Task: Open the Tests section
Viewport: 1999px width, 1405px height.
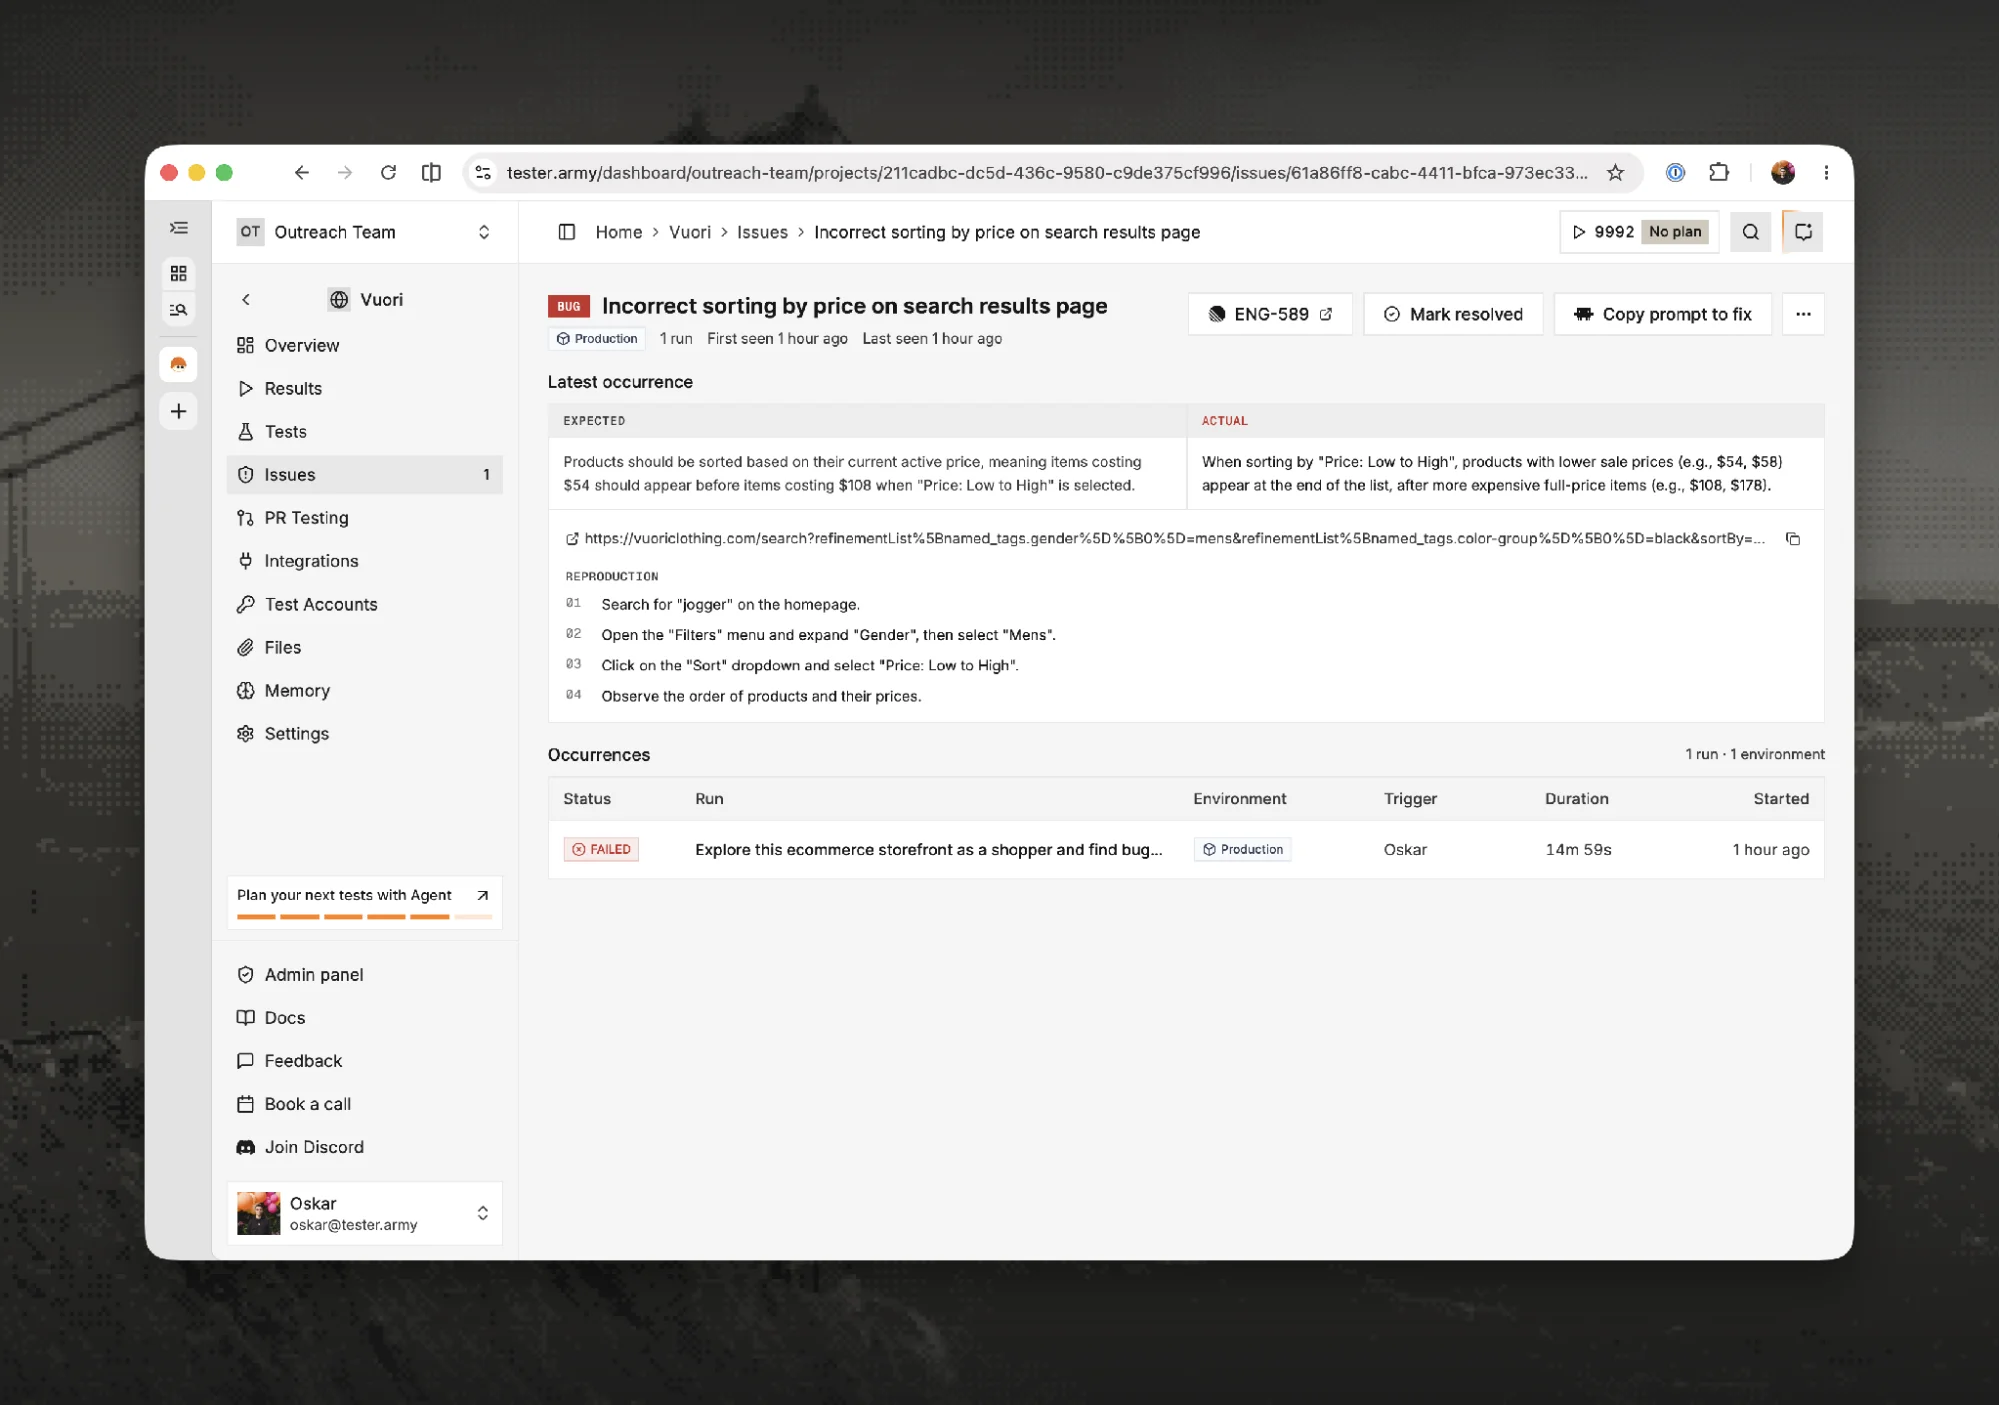Action: (365, 431)
